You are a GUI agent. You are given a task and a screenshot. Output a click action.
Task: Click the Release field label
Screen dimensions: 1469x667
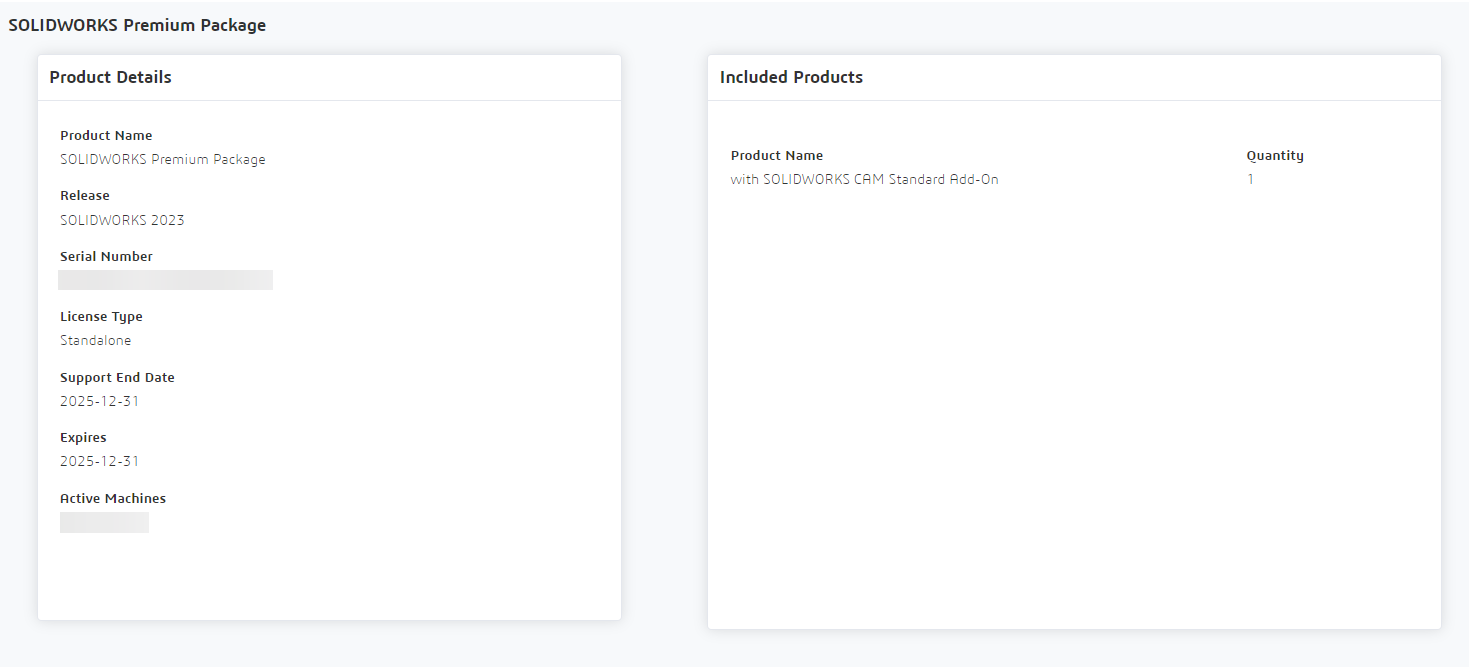[x=85, y=196]
